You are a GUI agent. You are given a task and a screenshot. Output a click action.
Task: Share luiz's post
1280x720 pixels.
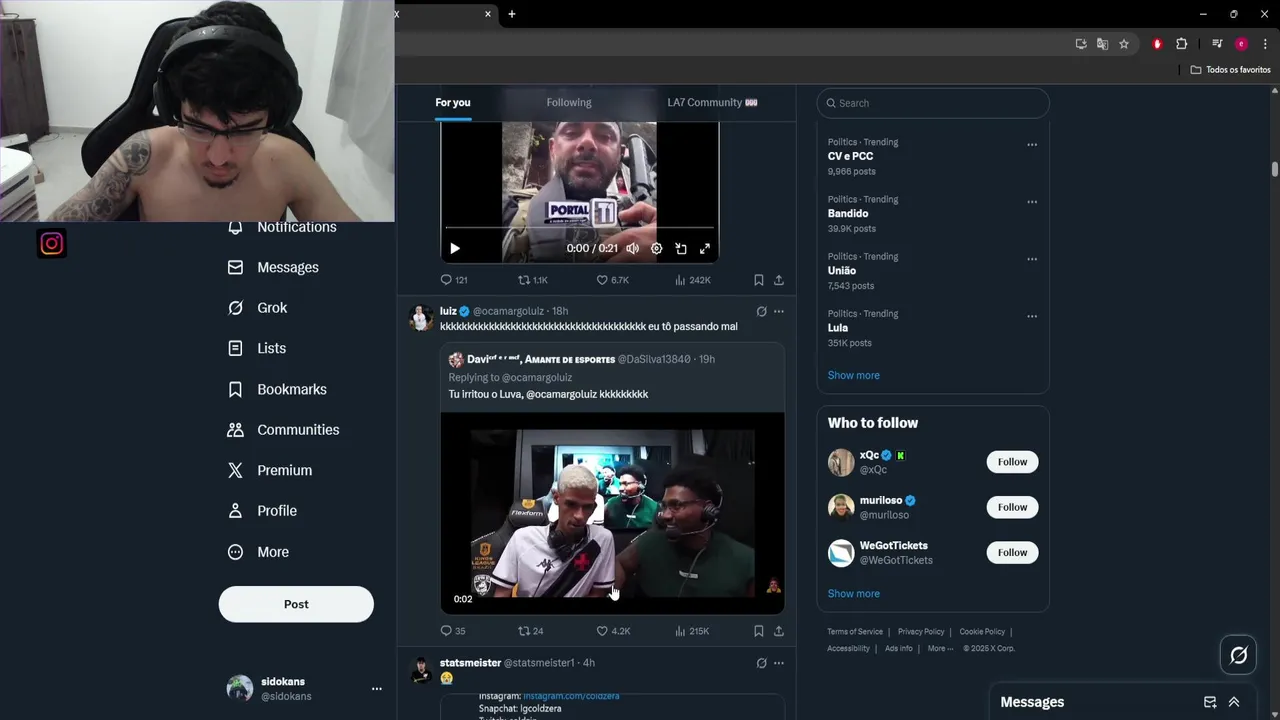point(779,631)
